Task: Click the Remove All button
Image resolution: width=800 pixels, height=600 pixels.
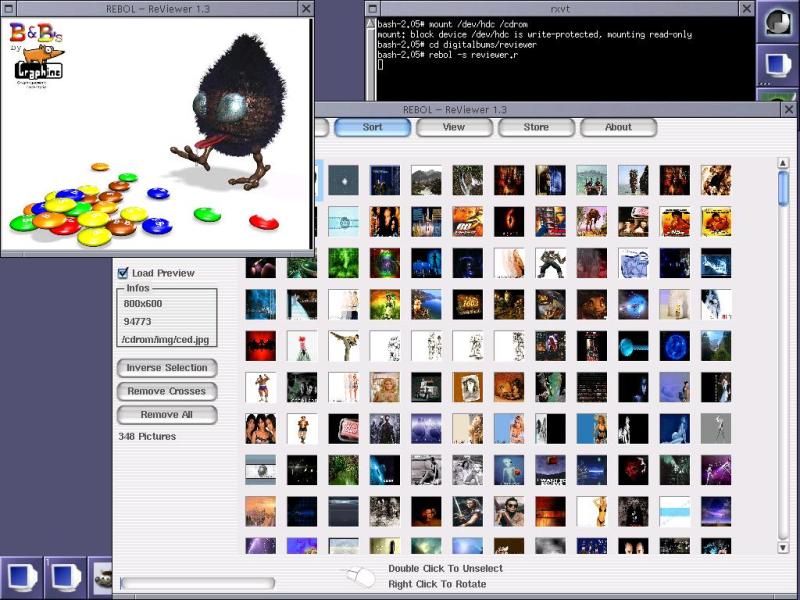Action: (x=167, y=414)
